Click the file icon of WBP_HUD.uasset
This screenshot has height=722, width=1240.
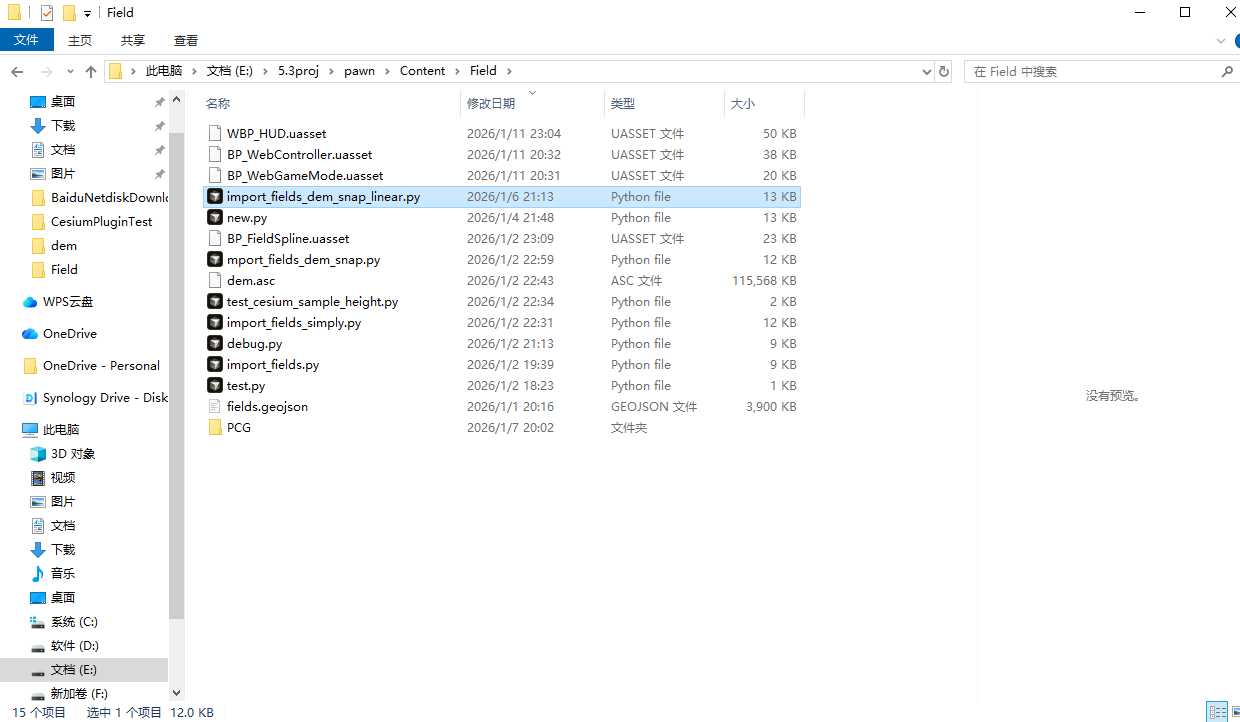(214, 133)
